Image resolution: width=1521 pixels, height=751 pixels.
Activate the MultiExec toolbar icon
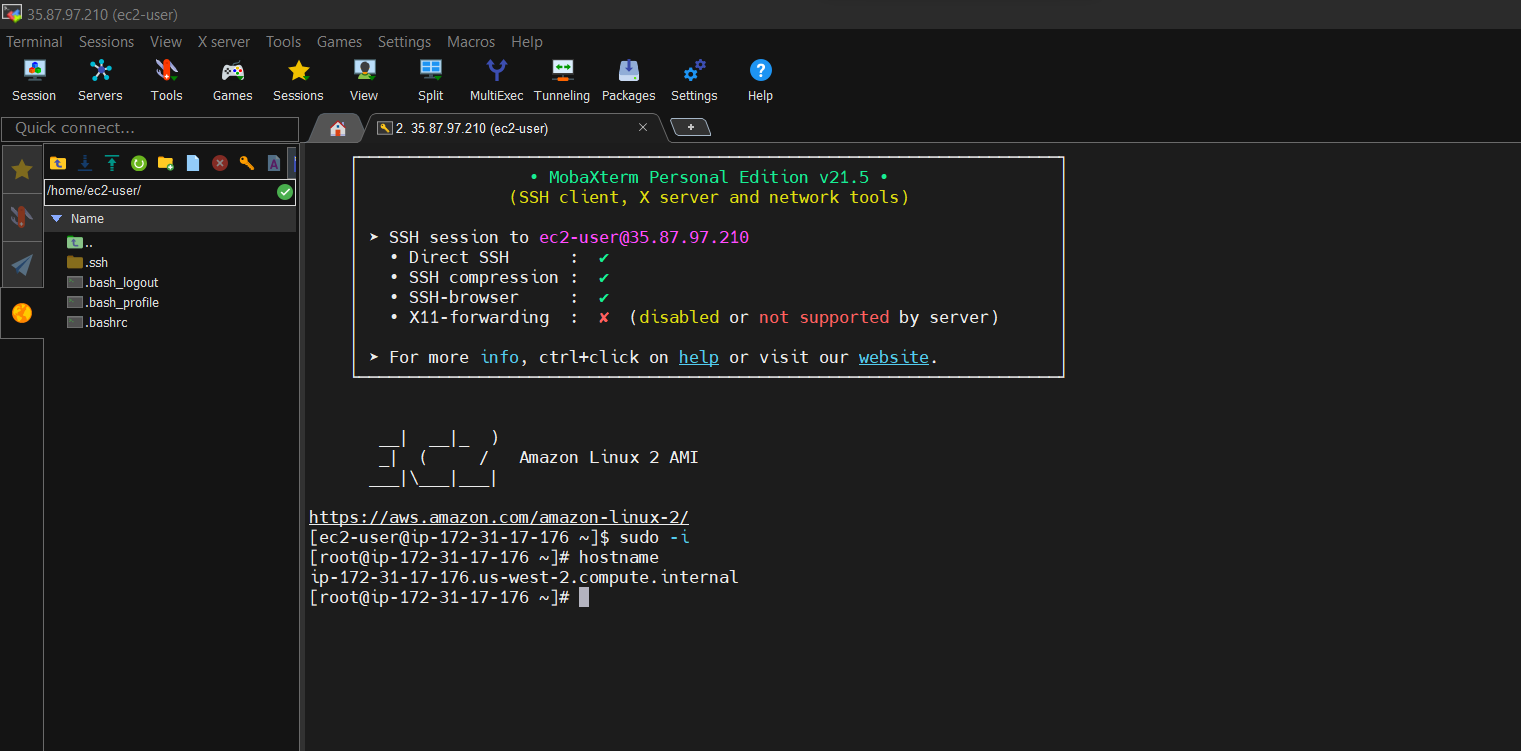497,80
